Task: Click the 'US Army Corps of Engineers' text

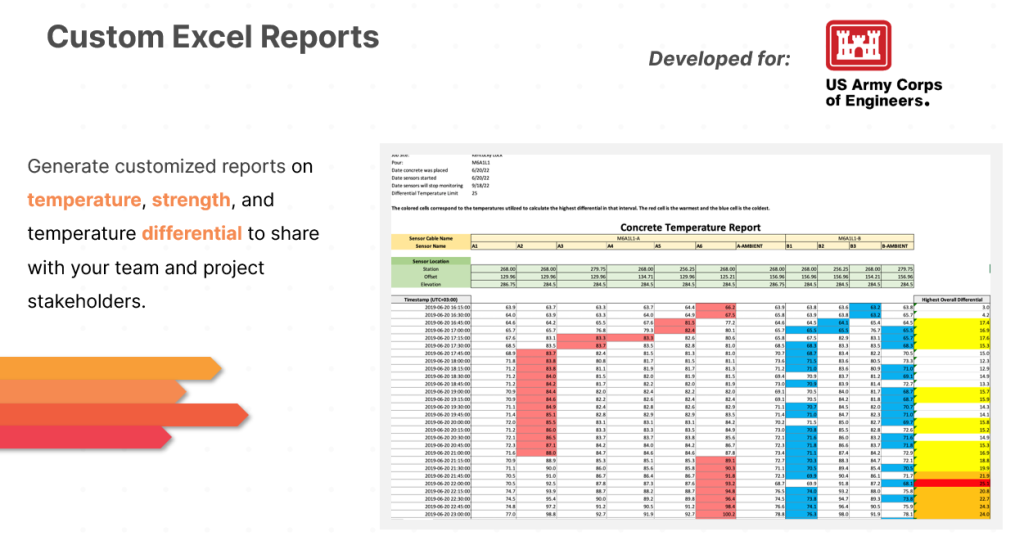Action: pyautogui.click(x=884, y=93)
